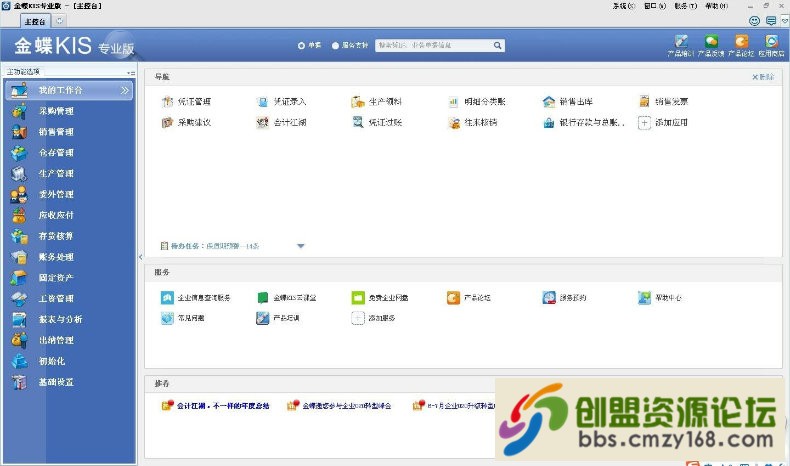
Task: Open 服务预约 service
Action: [564, 298]
